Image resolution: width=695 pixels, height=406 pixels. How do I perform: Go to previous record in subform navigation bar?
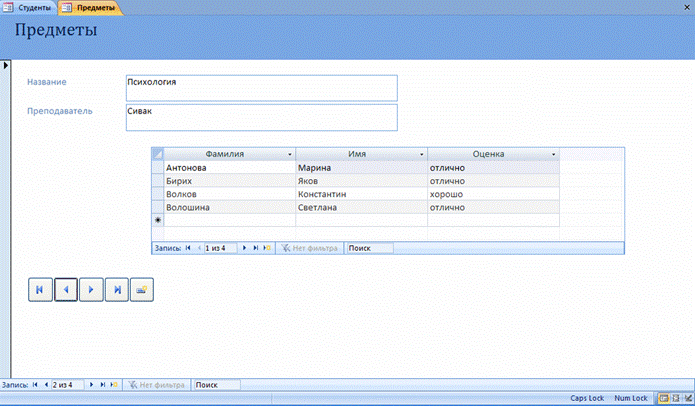pos(199,248)
